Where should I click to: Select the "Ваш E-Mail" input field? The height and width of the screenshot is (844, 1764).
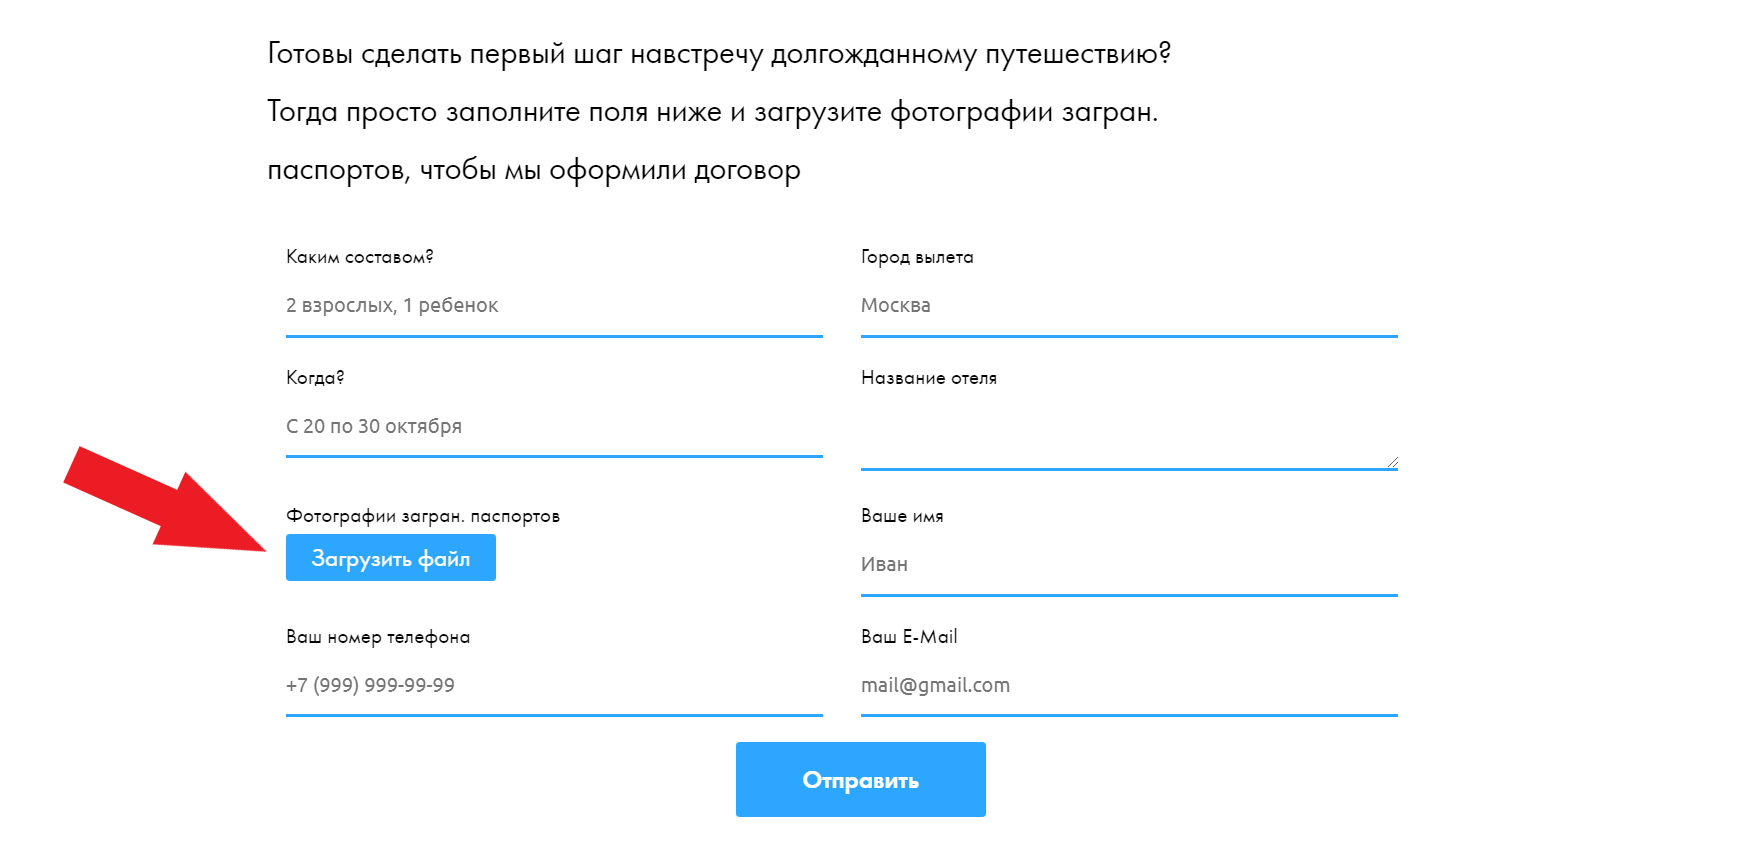coord(1128,686)
